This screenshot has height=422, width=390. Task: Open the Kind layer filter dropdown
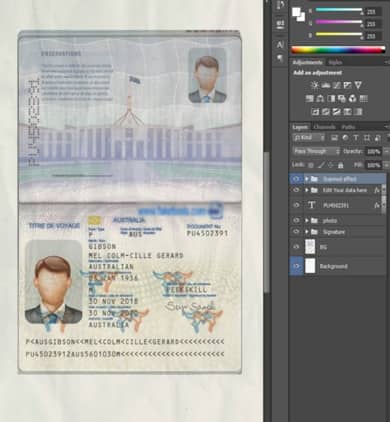309,138
